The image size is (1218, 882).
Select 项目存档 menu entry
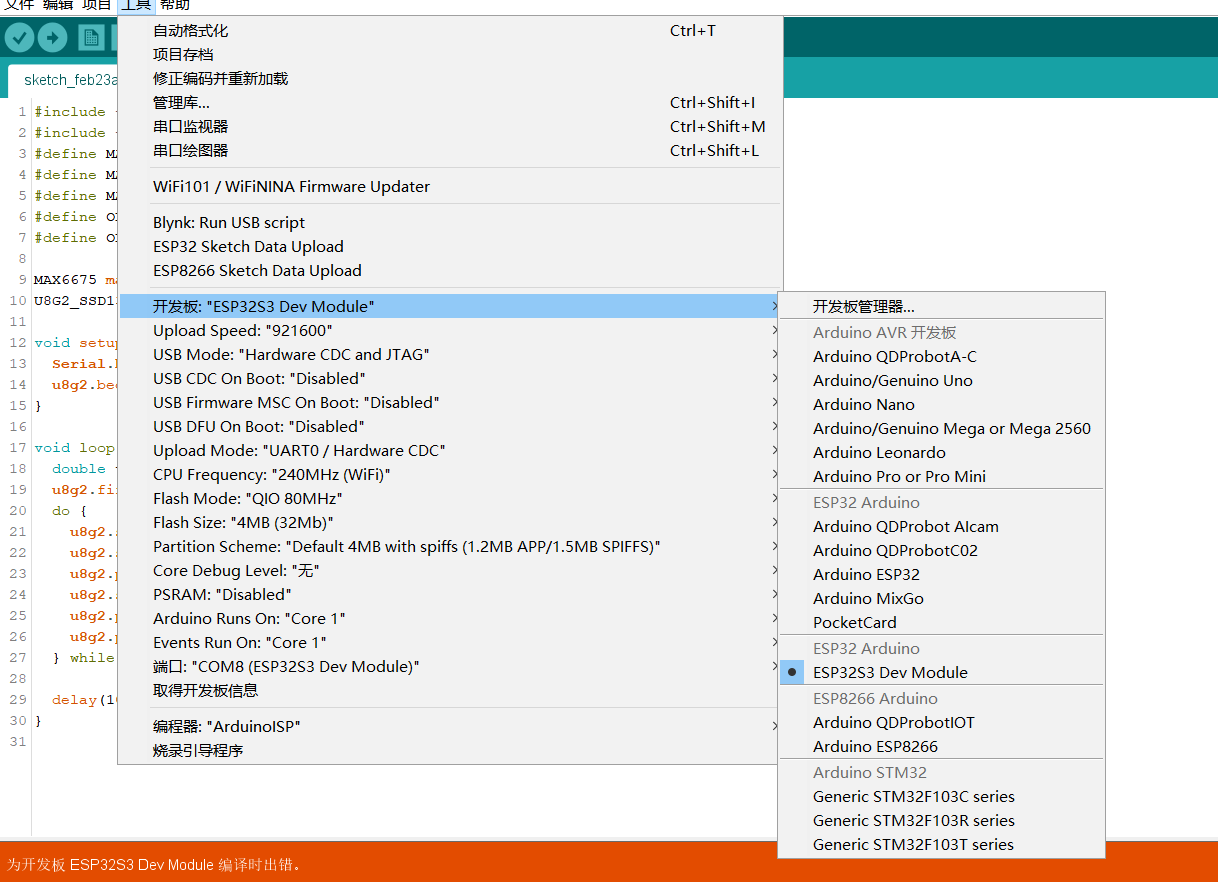click(x=450, y=55)
